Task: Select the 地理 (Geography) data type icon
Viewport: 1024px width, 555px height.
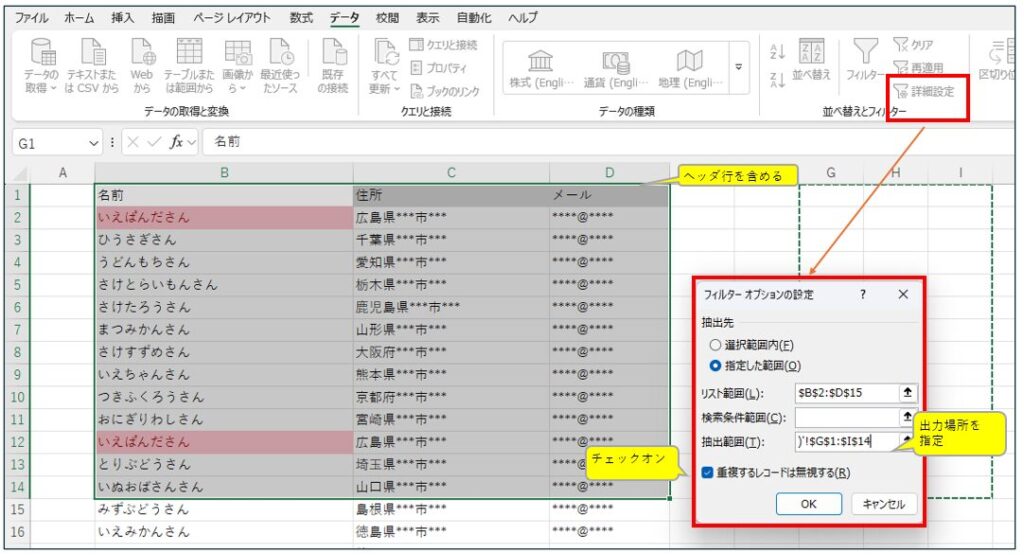Action: point(690,62)
